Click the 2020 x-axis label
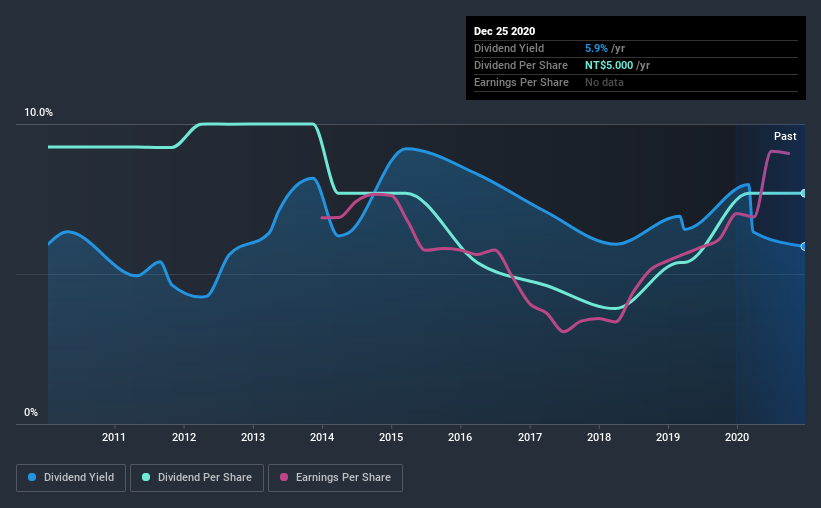 [x=737, y=437]
